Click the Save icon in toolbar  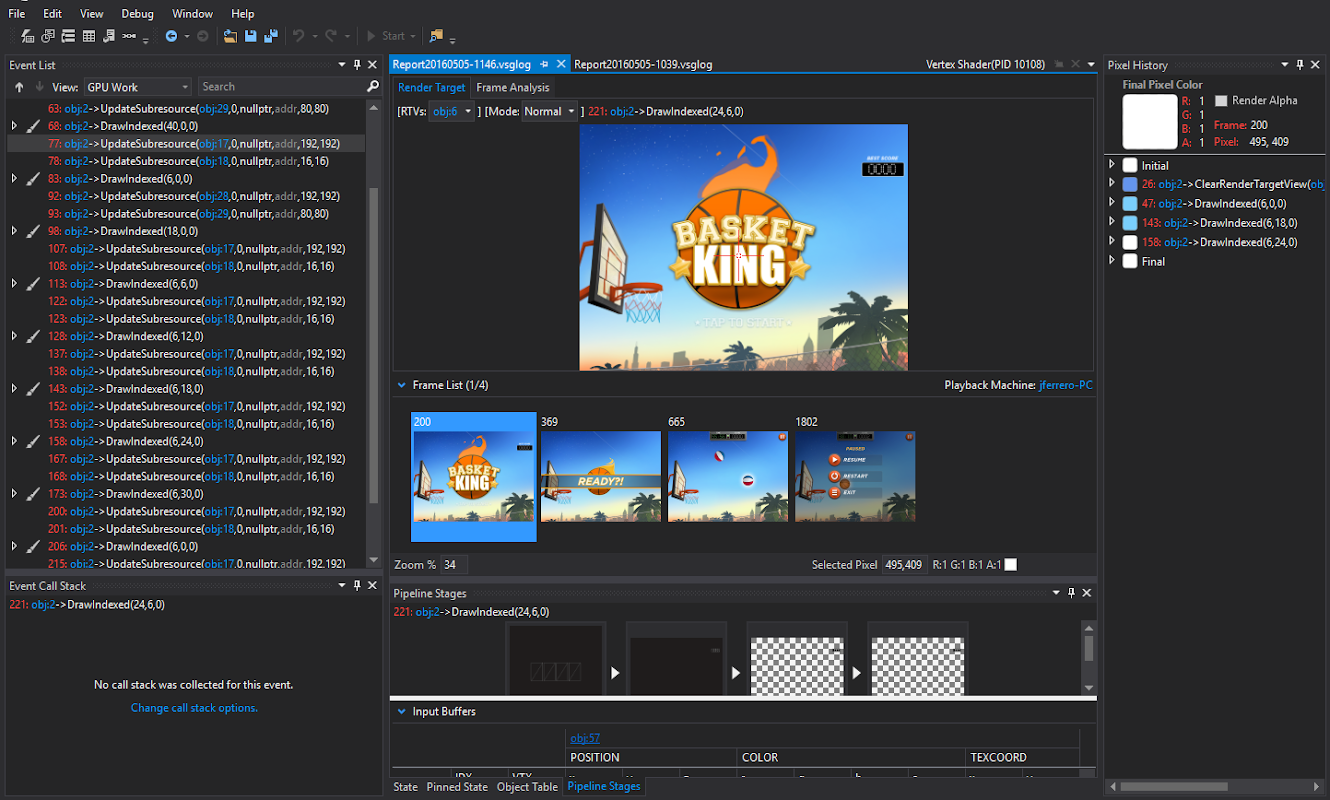(x=251, y=36)
